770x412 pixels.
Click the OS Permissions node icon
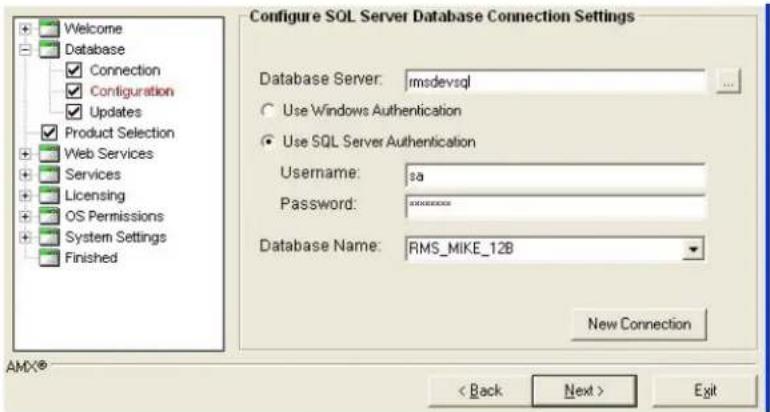tap(49, 216)
